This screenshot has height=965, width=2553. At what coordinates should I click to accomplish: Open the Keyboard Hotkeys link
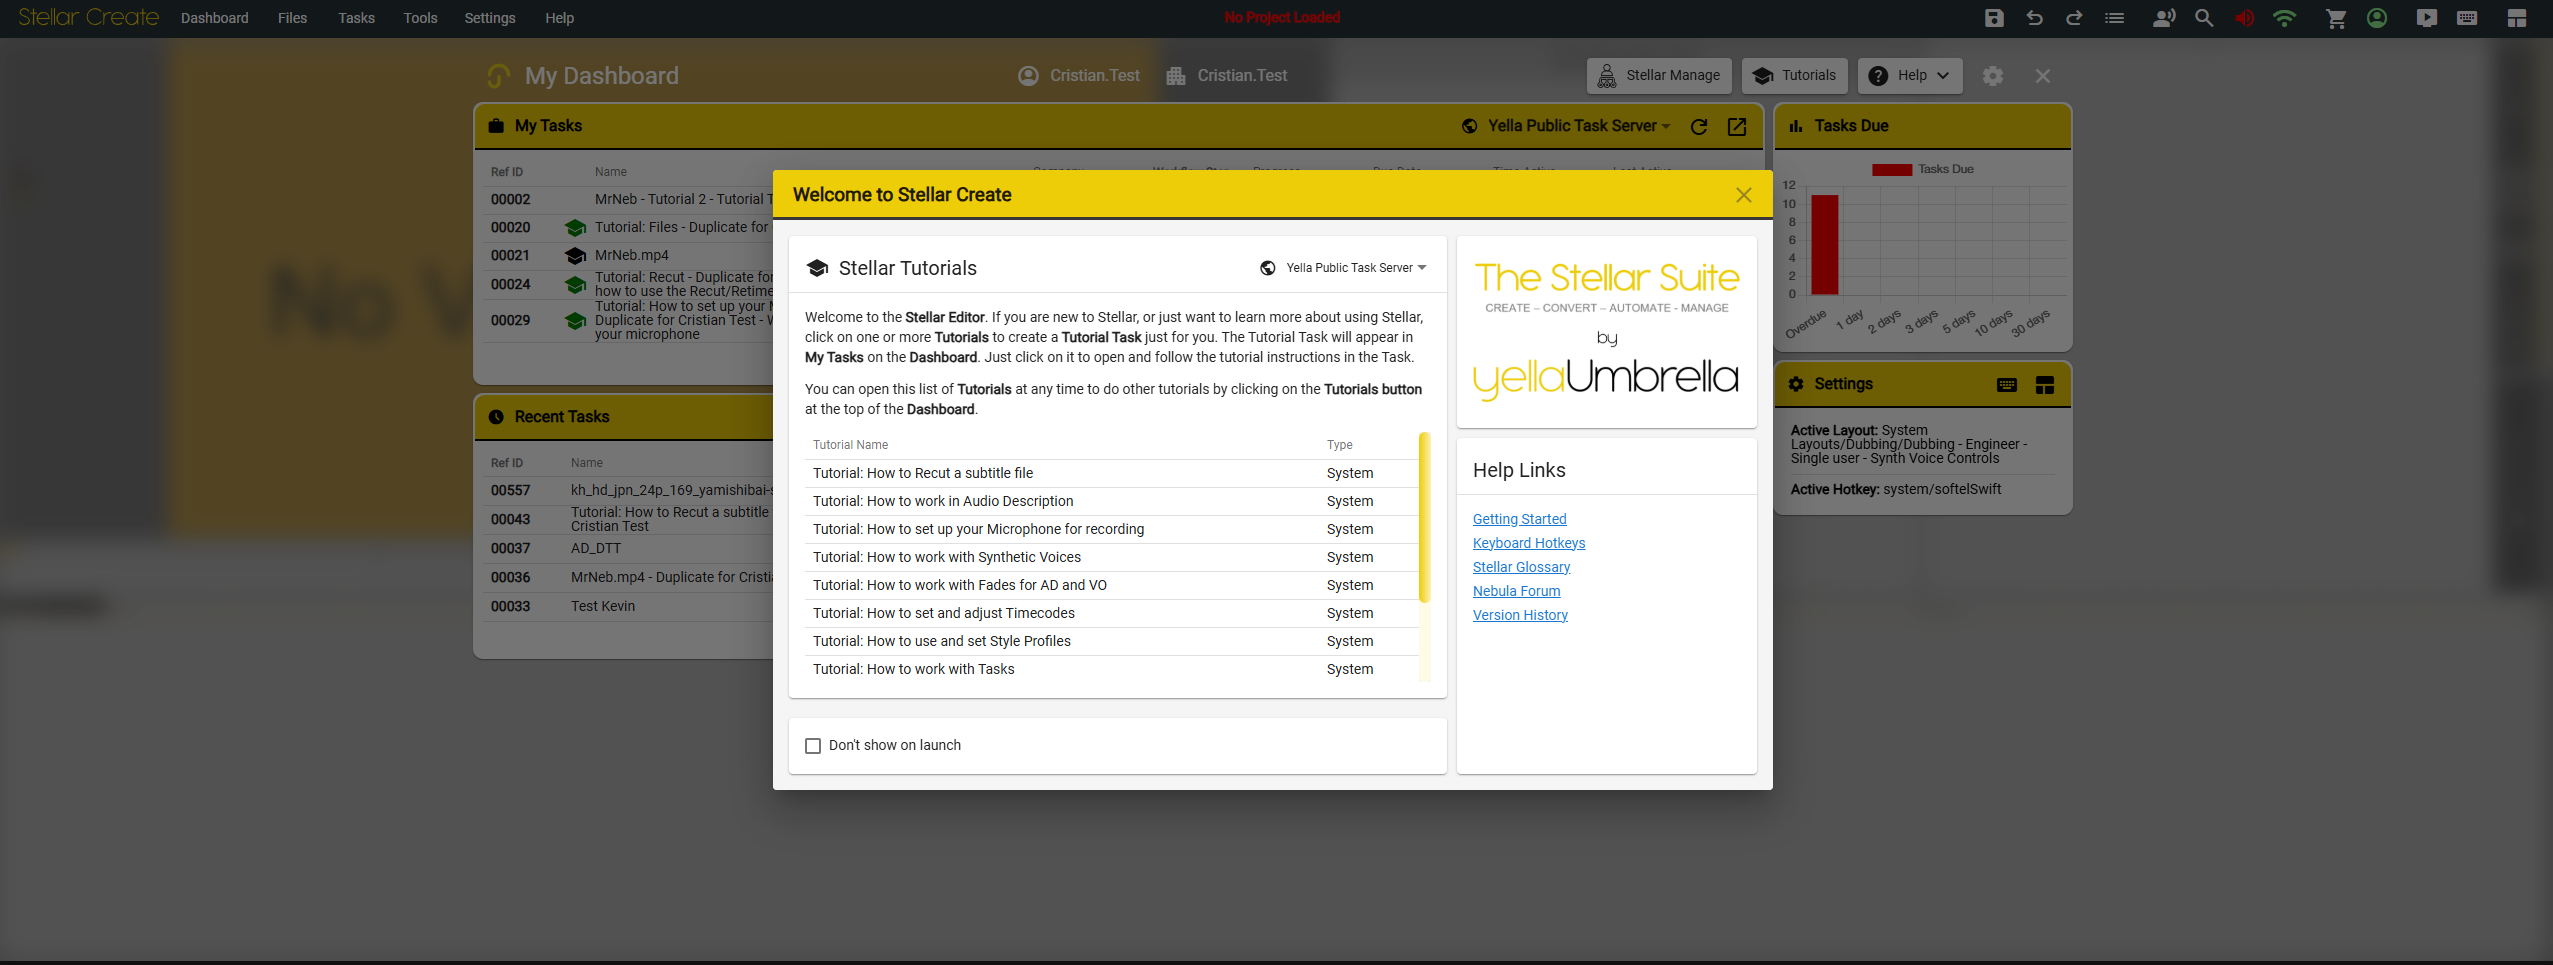(1529, 543)
